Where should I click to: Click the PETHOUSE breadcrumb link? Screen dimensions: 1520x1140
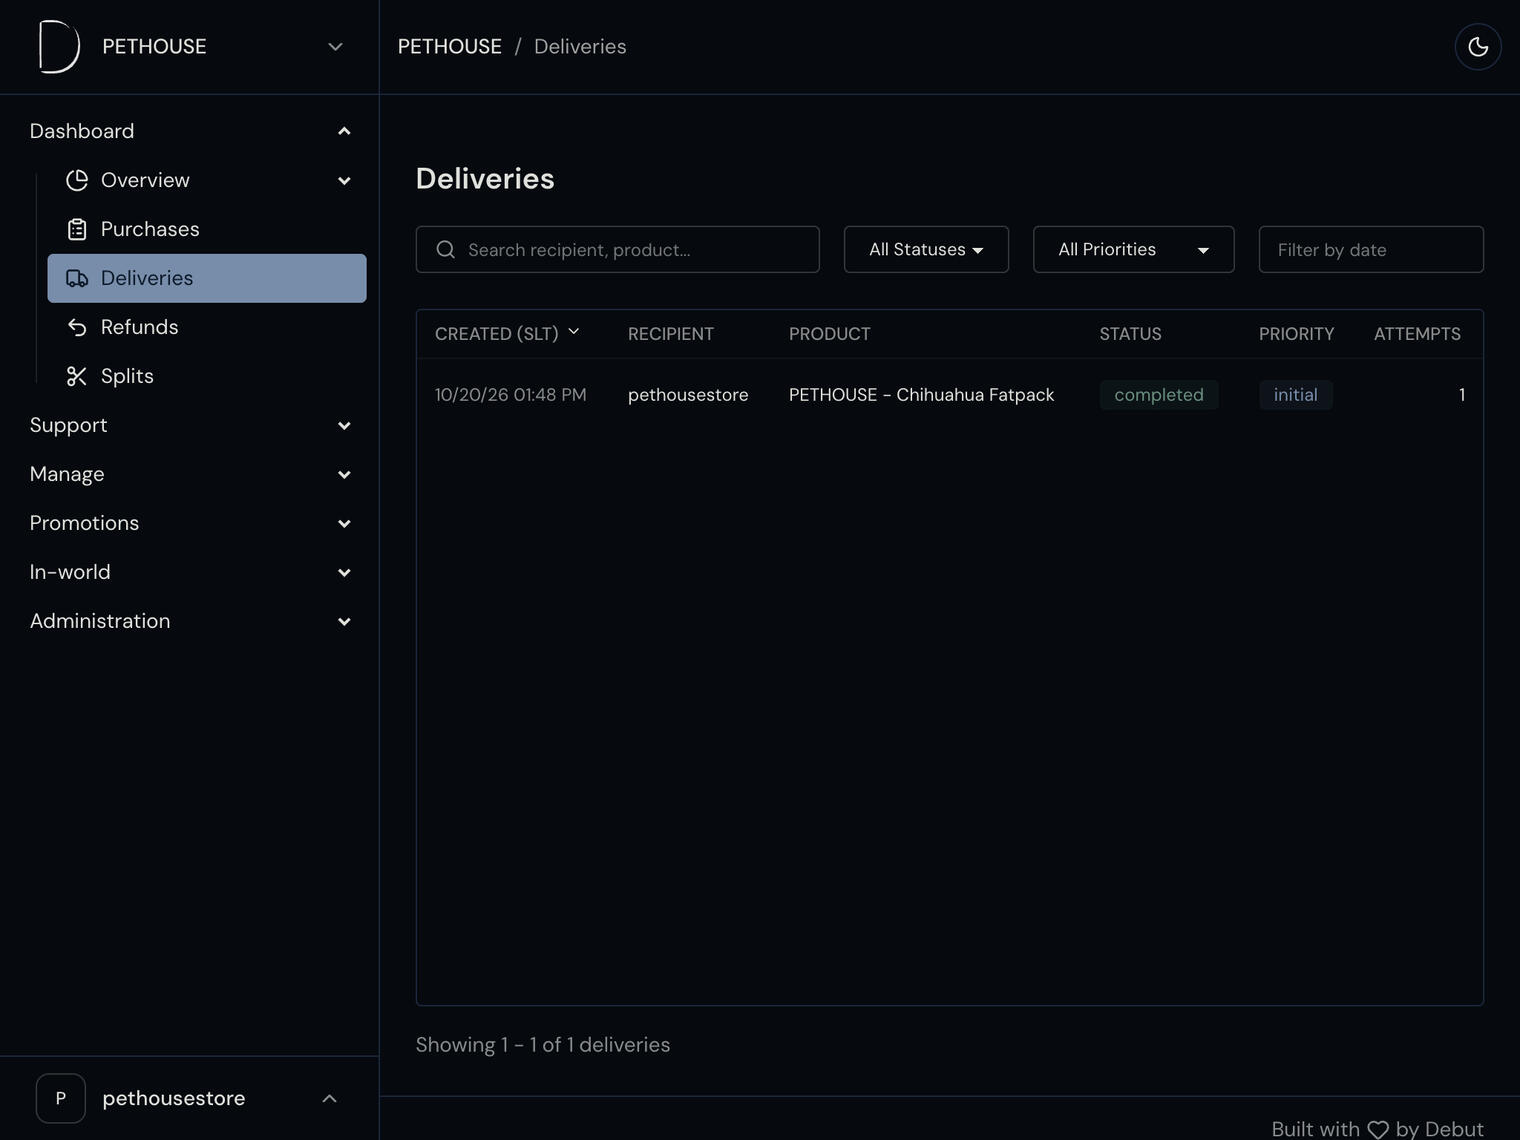[x=450, y=47]
